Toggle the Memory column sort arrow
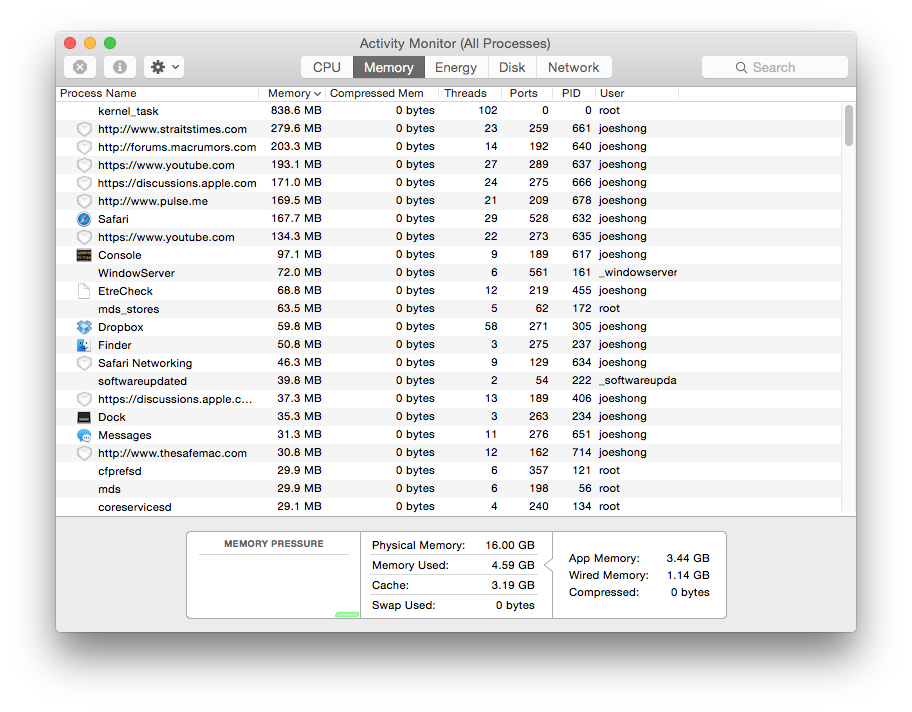Viewport: 912px width, 712px height. (318, 94)
